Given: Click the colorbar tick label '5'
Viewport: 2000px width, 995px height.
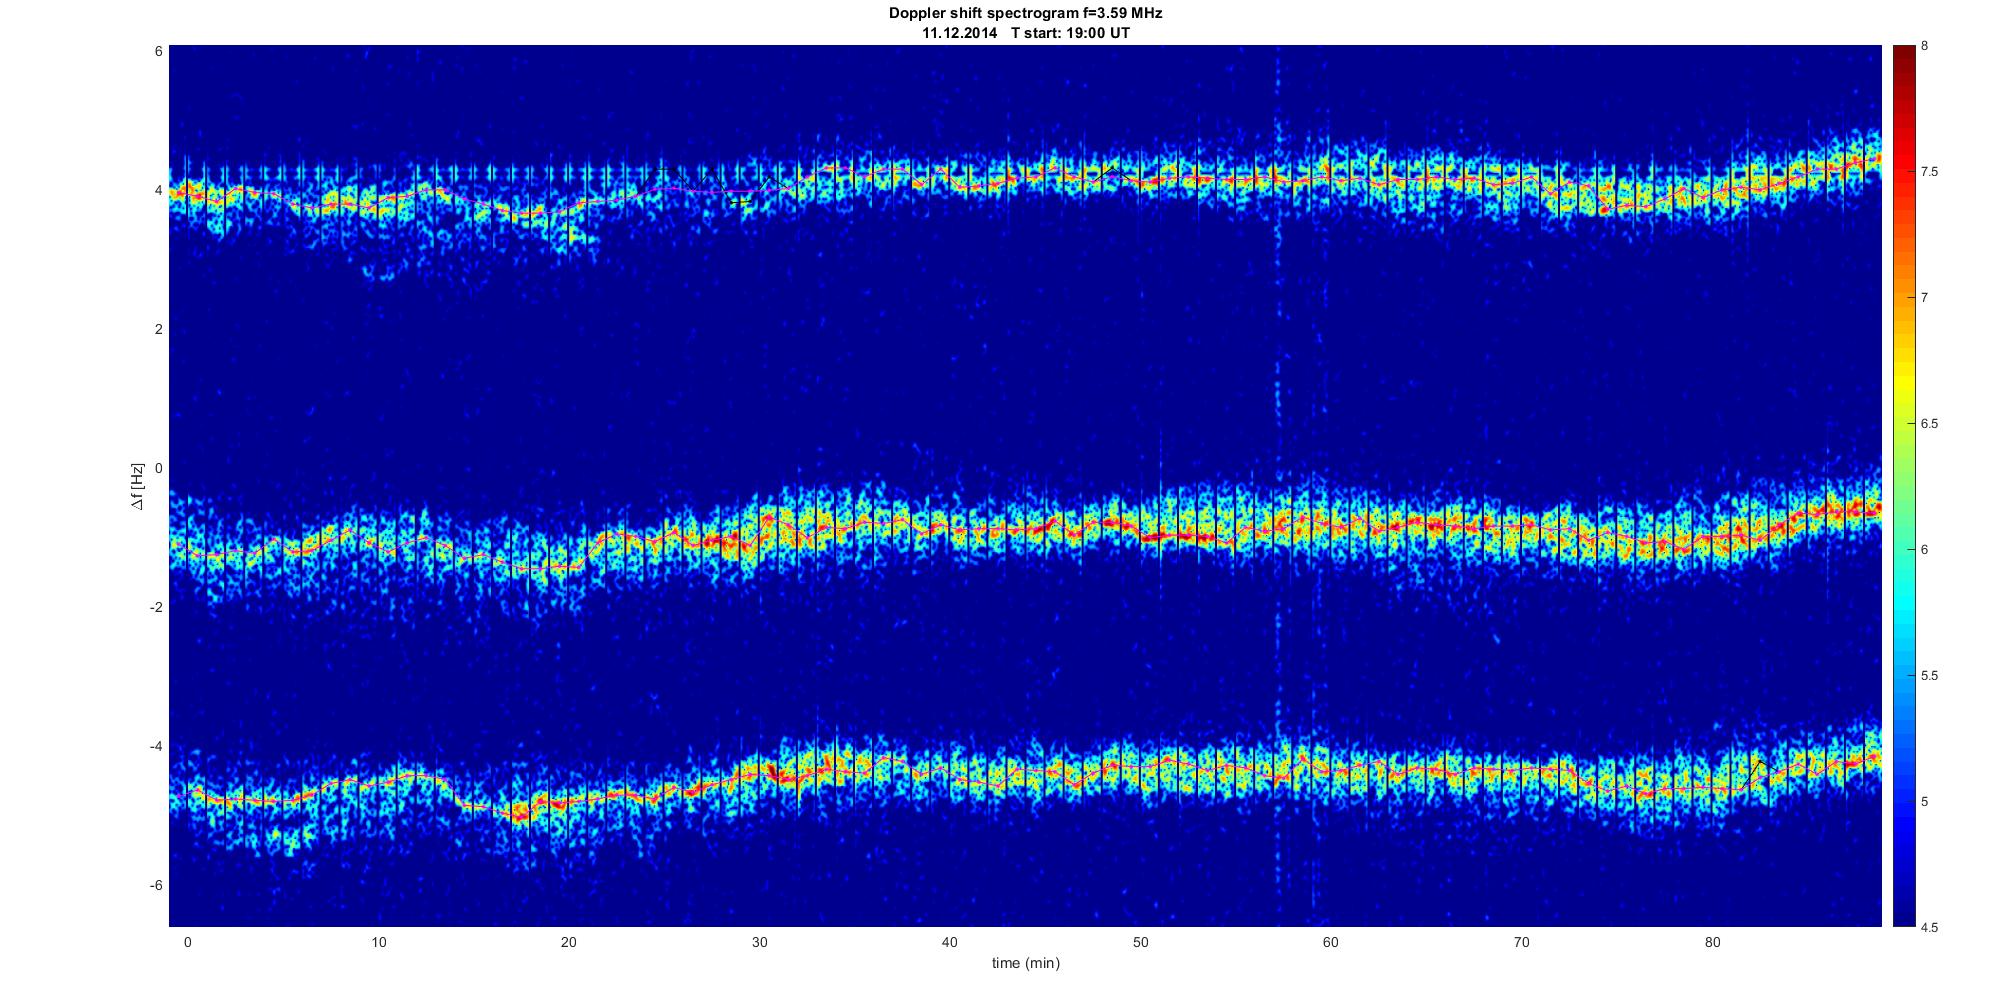Looking at the screenshot, I should pos(1925,802).
